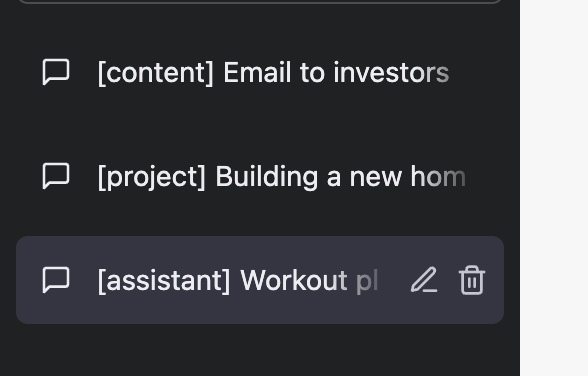The height and width of the screenshot is (376, 588).
Task: Click the faded "hom" text in the project title
Action: pyautogui.click(x=438, y=176)
